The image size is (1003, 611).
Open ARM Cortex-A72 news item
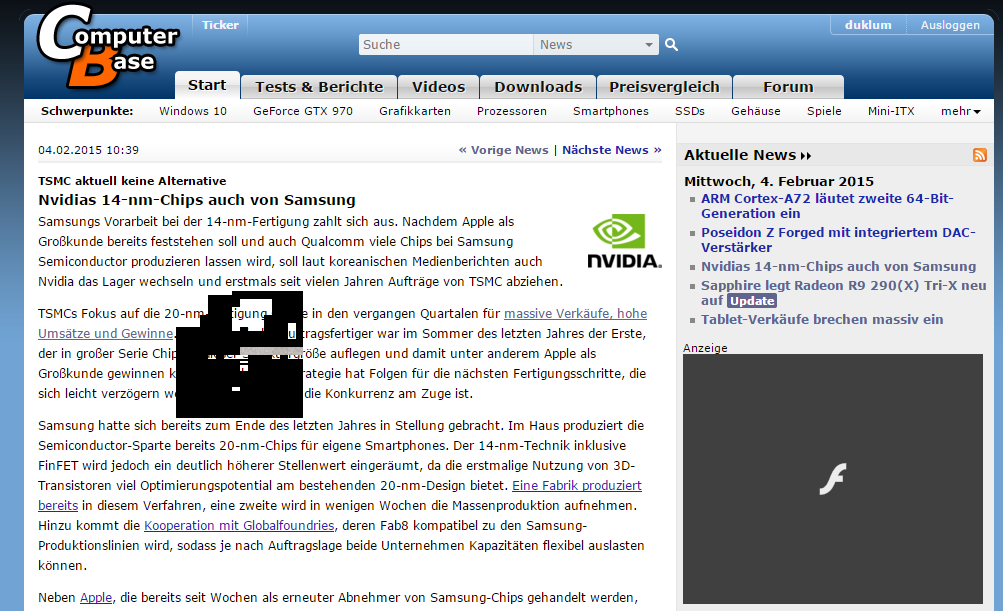coord(827,206)
